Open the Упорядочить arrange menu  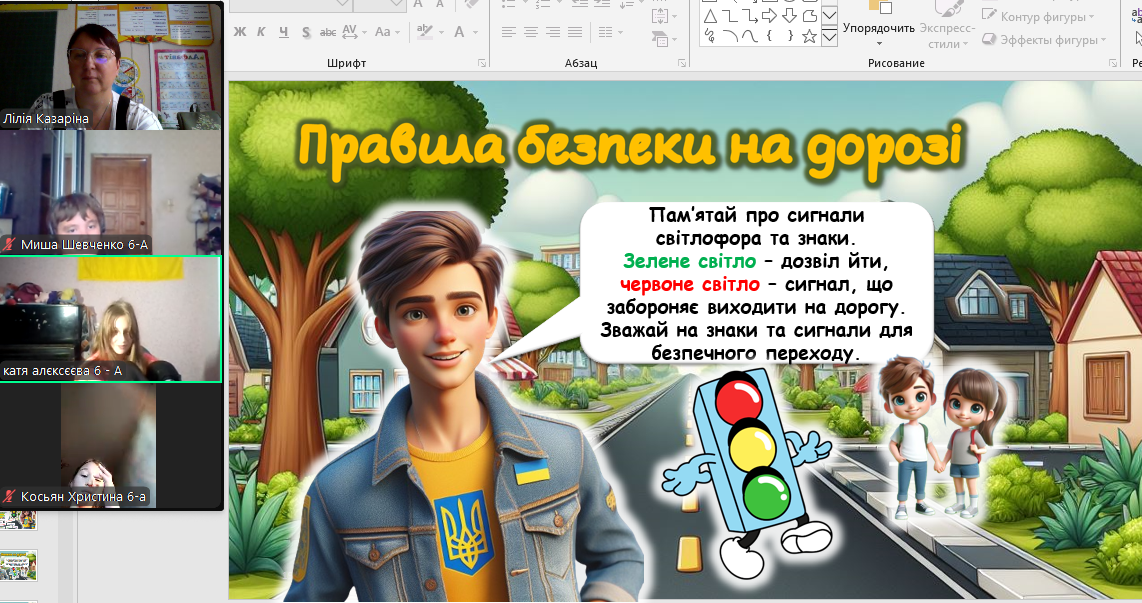tap(878, 28)
